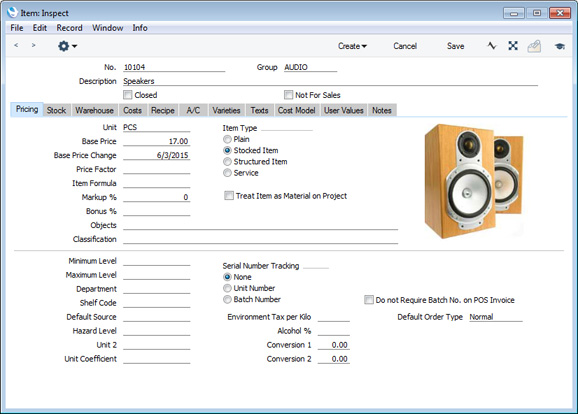Expand the Create dropdown
578x414 pixels.
point(352,46)
